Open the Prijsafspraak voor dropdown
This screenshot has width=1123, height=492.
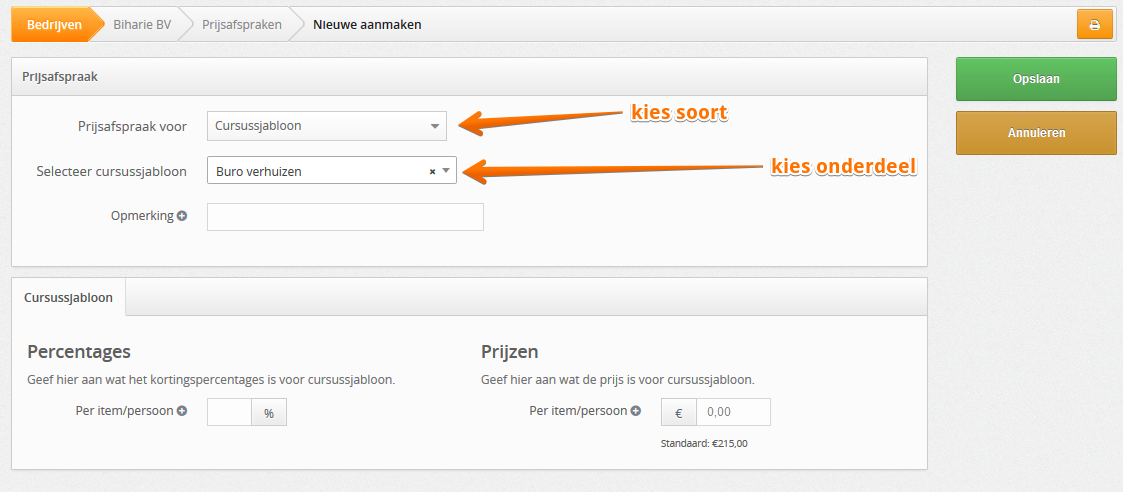point(327,126)
